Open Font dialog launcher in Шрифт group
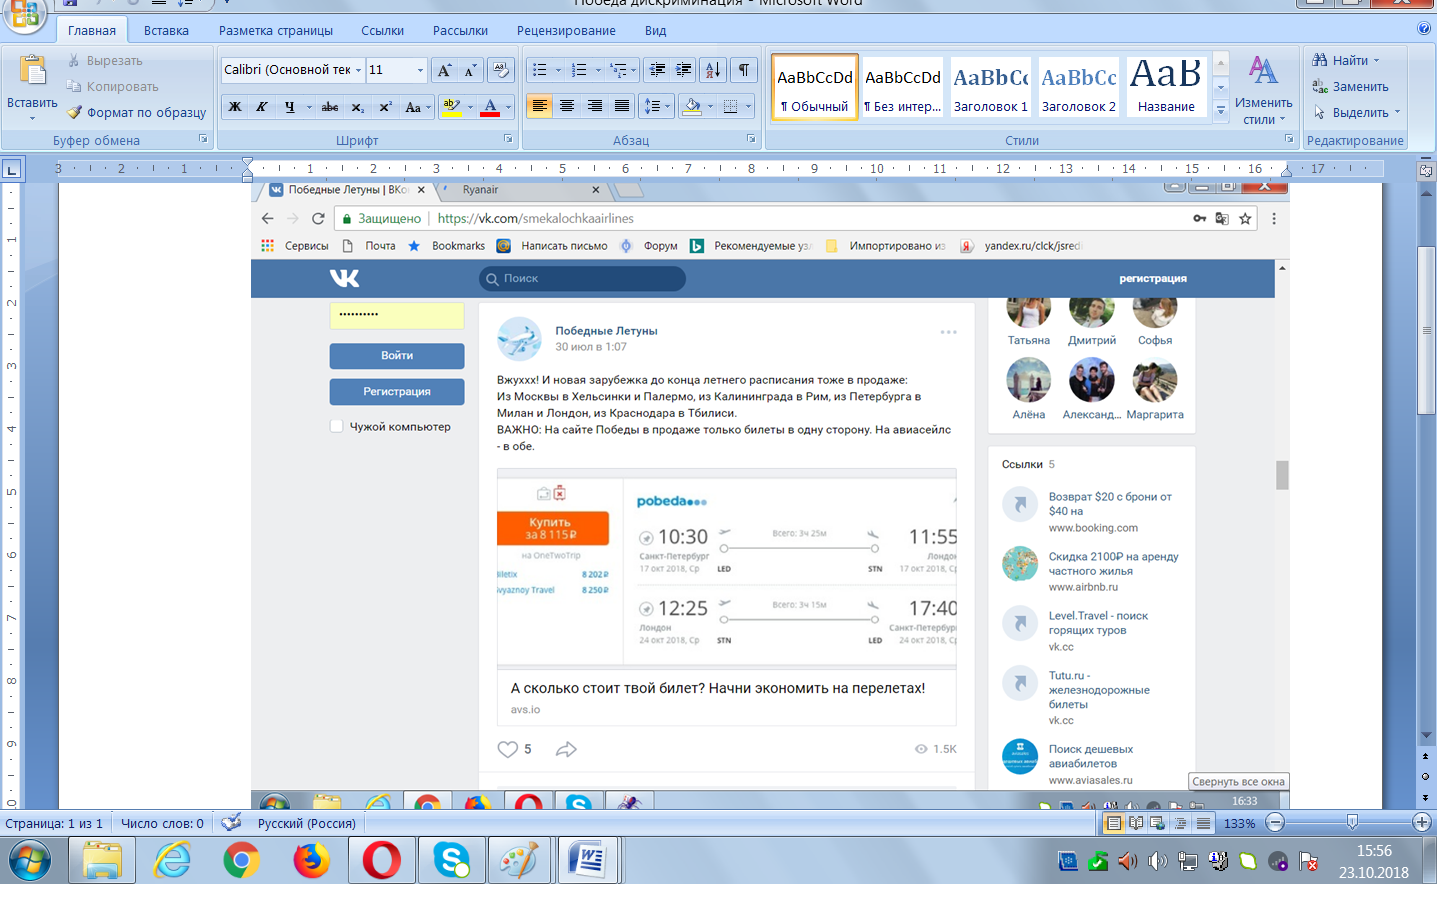This screenshot has width=1440, height=900. click(x=508, y=139)
